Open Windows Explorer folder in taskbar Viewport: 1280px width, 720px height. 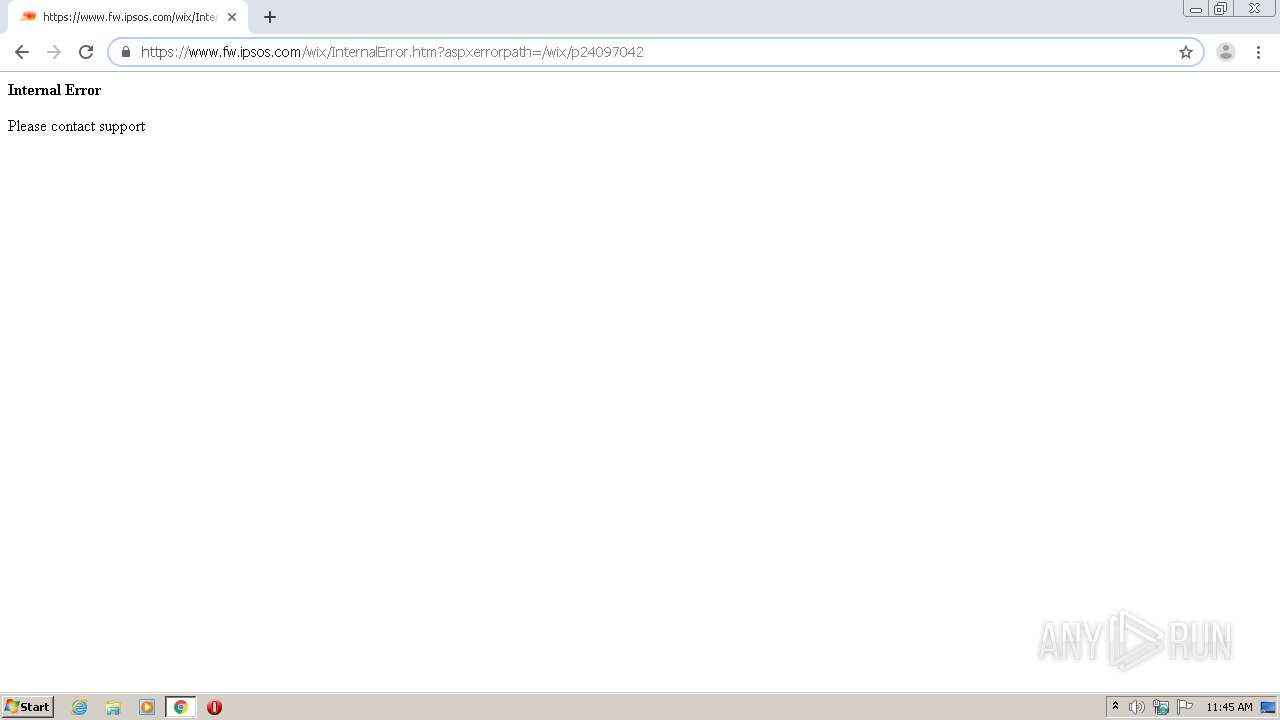pos(113,707)
